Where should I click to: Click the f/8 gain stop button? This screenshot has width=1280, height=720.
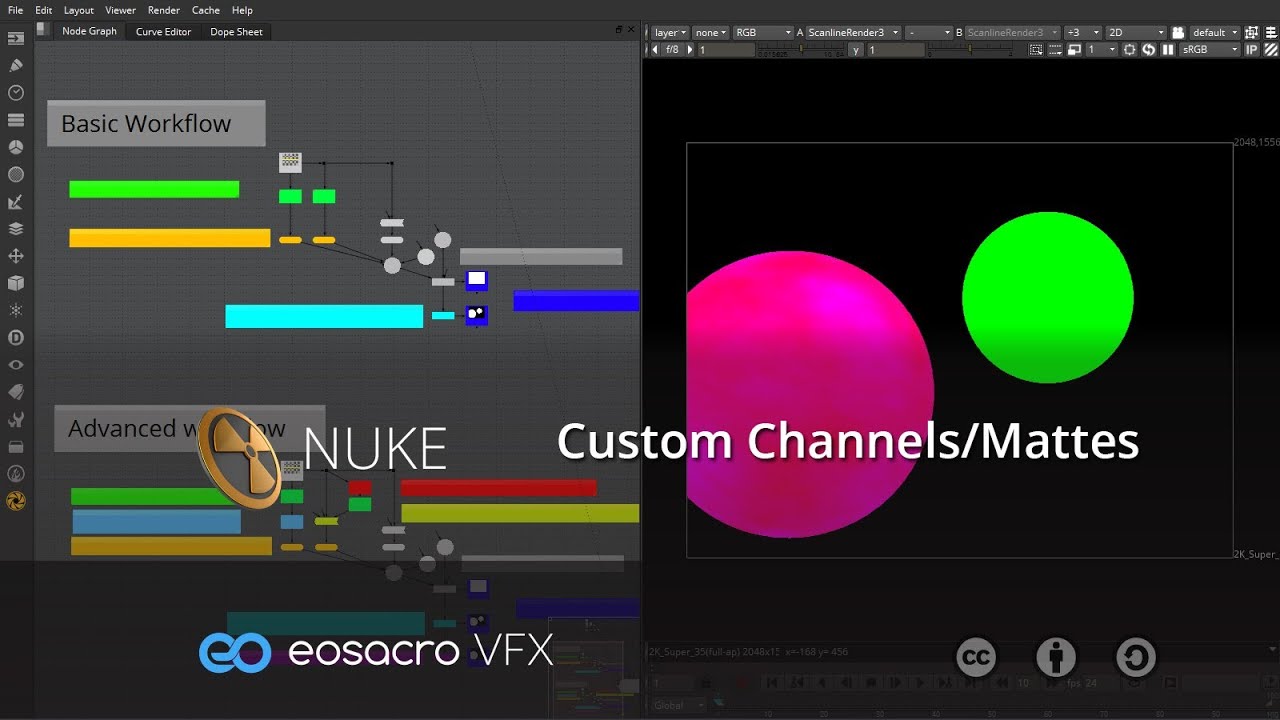click(672, 49)
